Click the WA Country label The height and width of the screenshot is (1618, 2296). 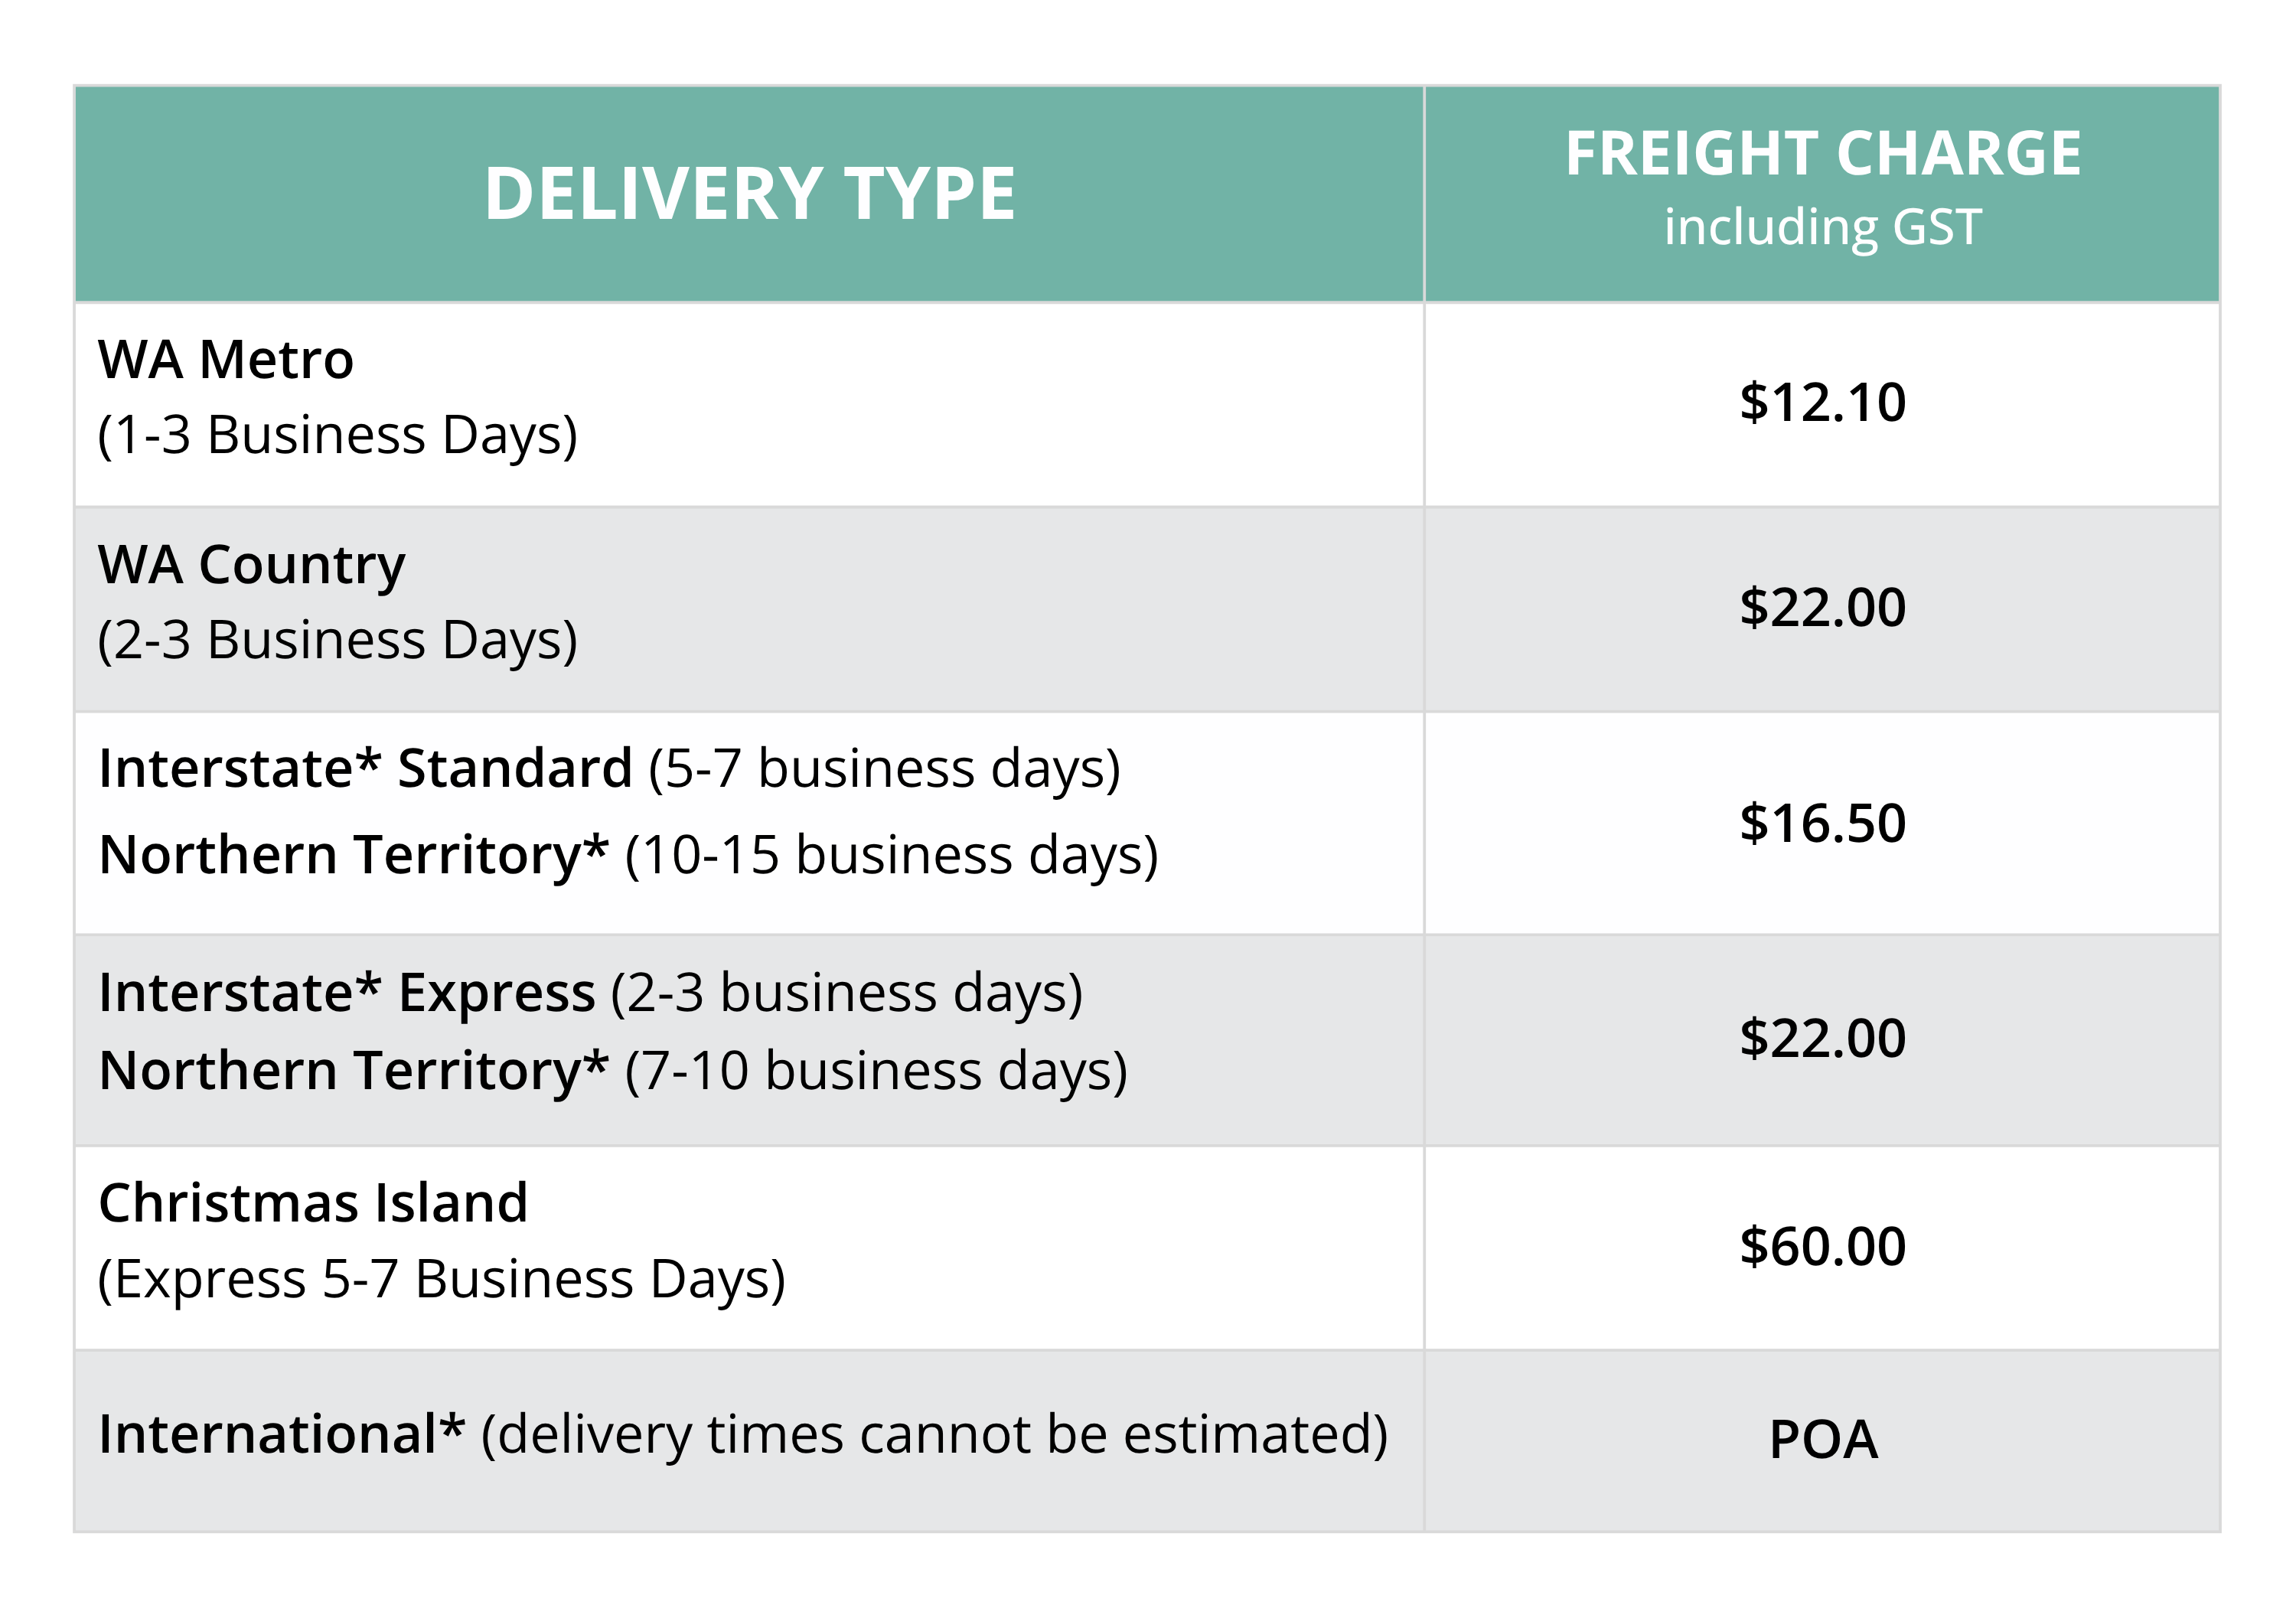[252, 565]
